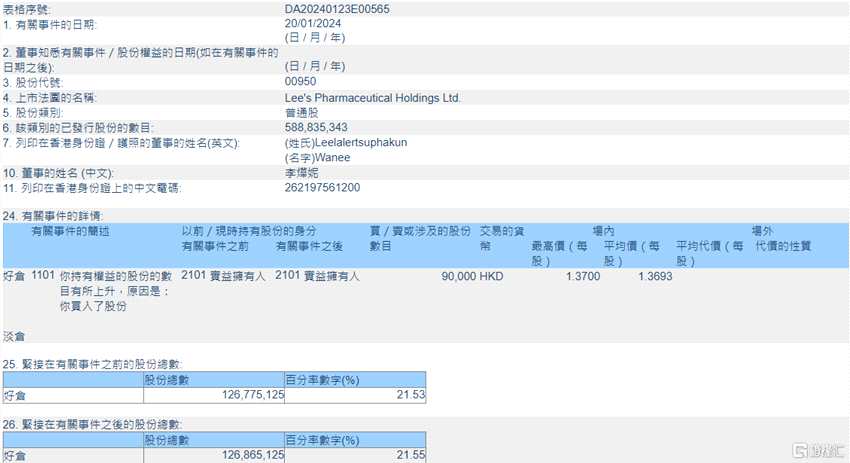850x463 pixels.
Task: Select stock code 00950
Action: [x=300, y=81]
